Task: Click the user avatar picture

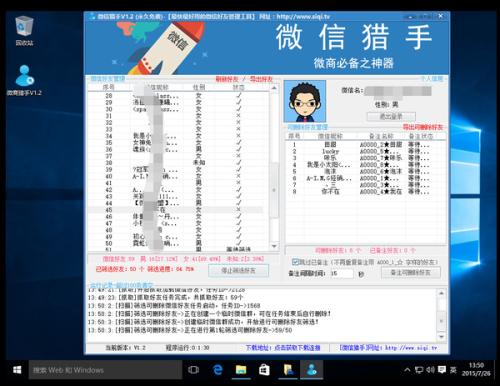Action: click(x=304, y=101)
